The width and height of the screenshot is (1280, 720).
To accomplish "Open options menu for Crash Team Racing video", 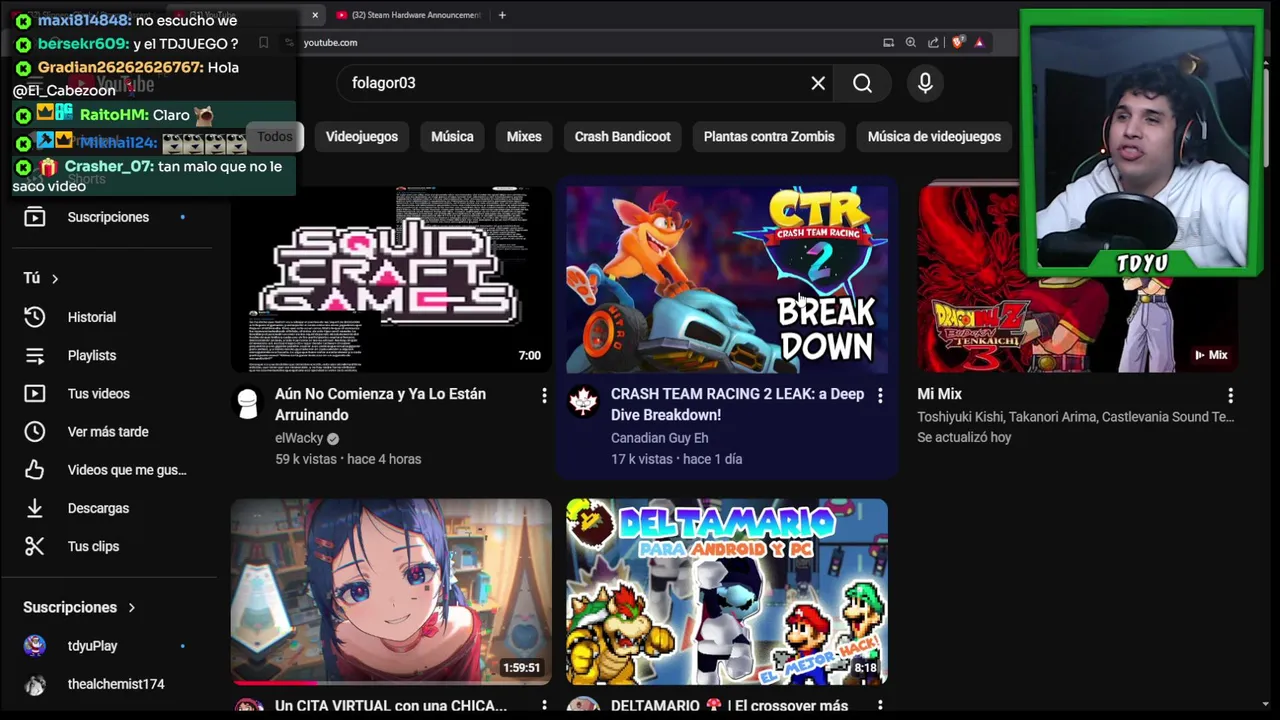I will [880, 396].
